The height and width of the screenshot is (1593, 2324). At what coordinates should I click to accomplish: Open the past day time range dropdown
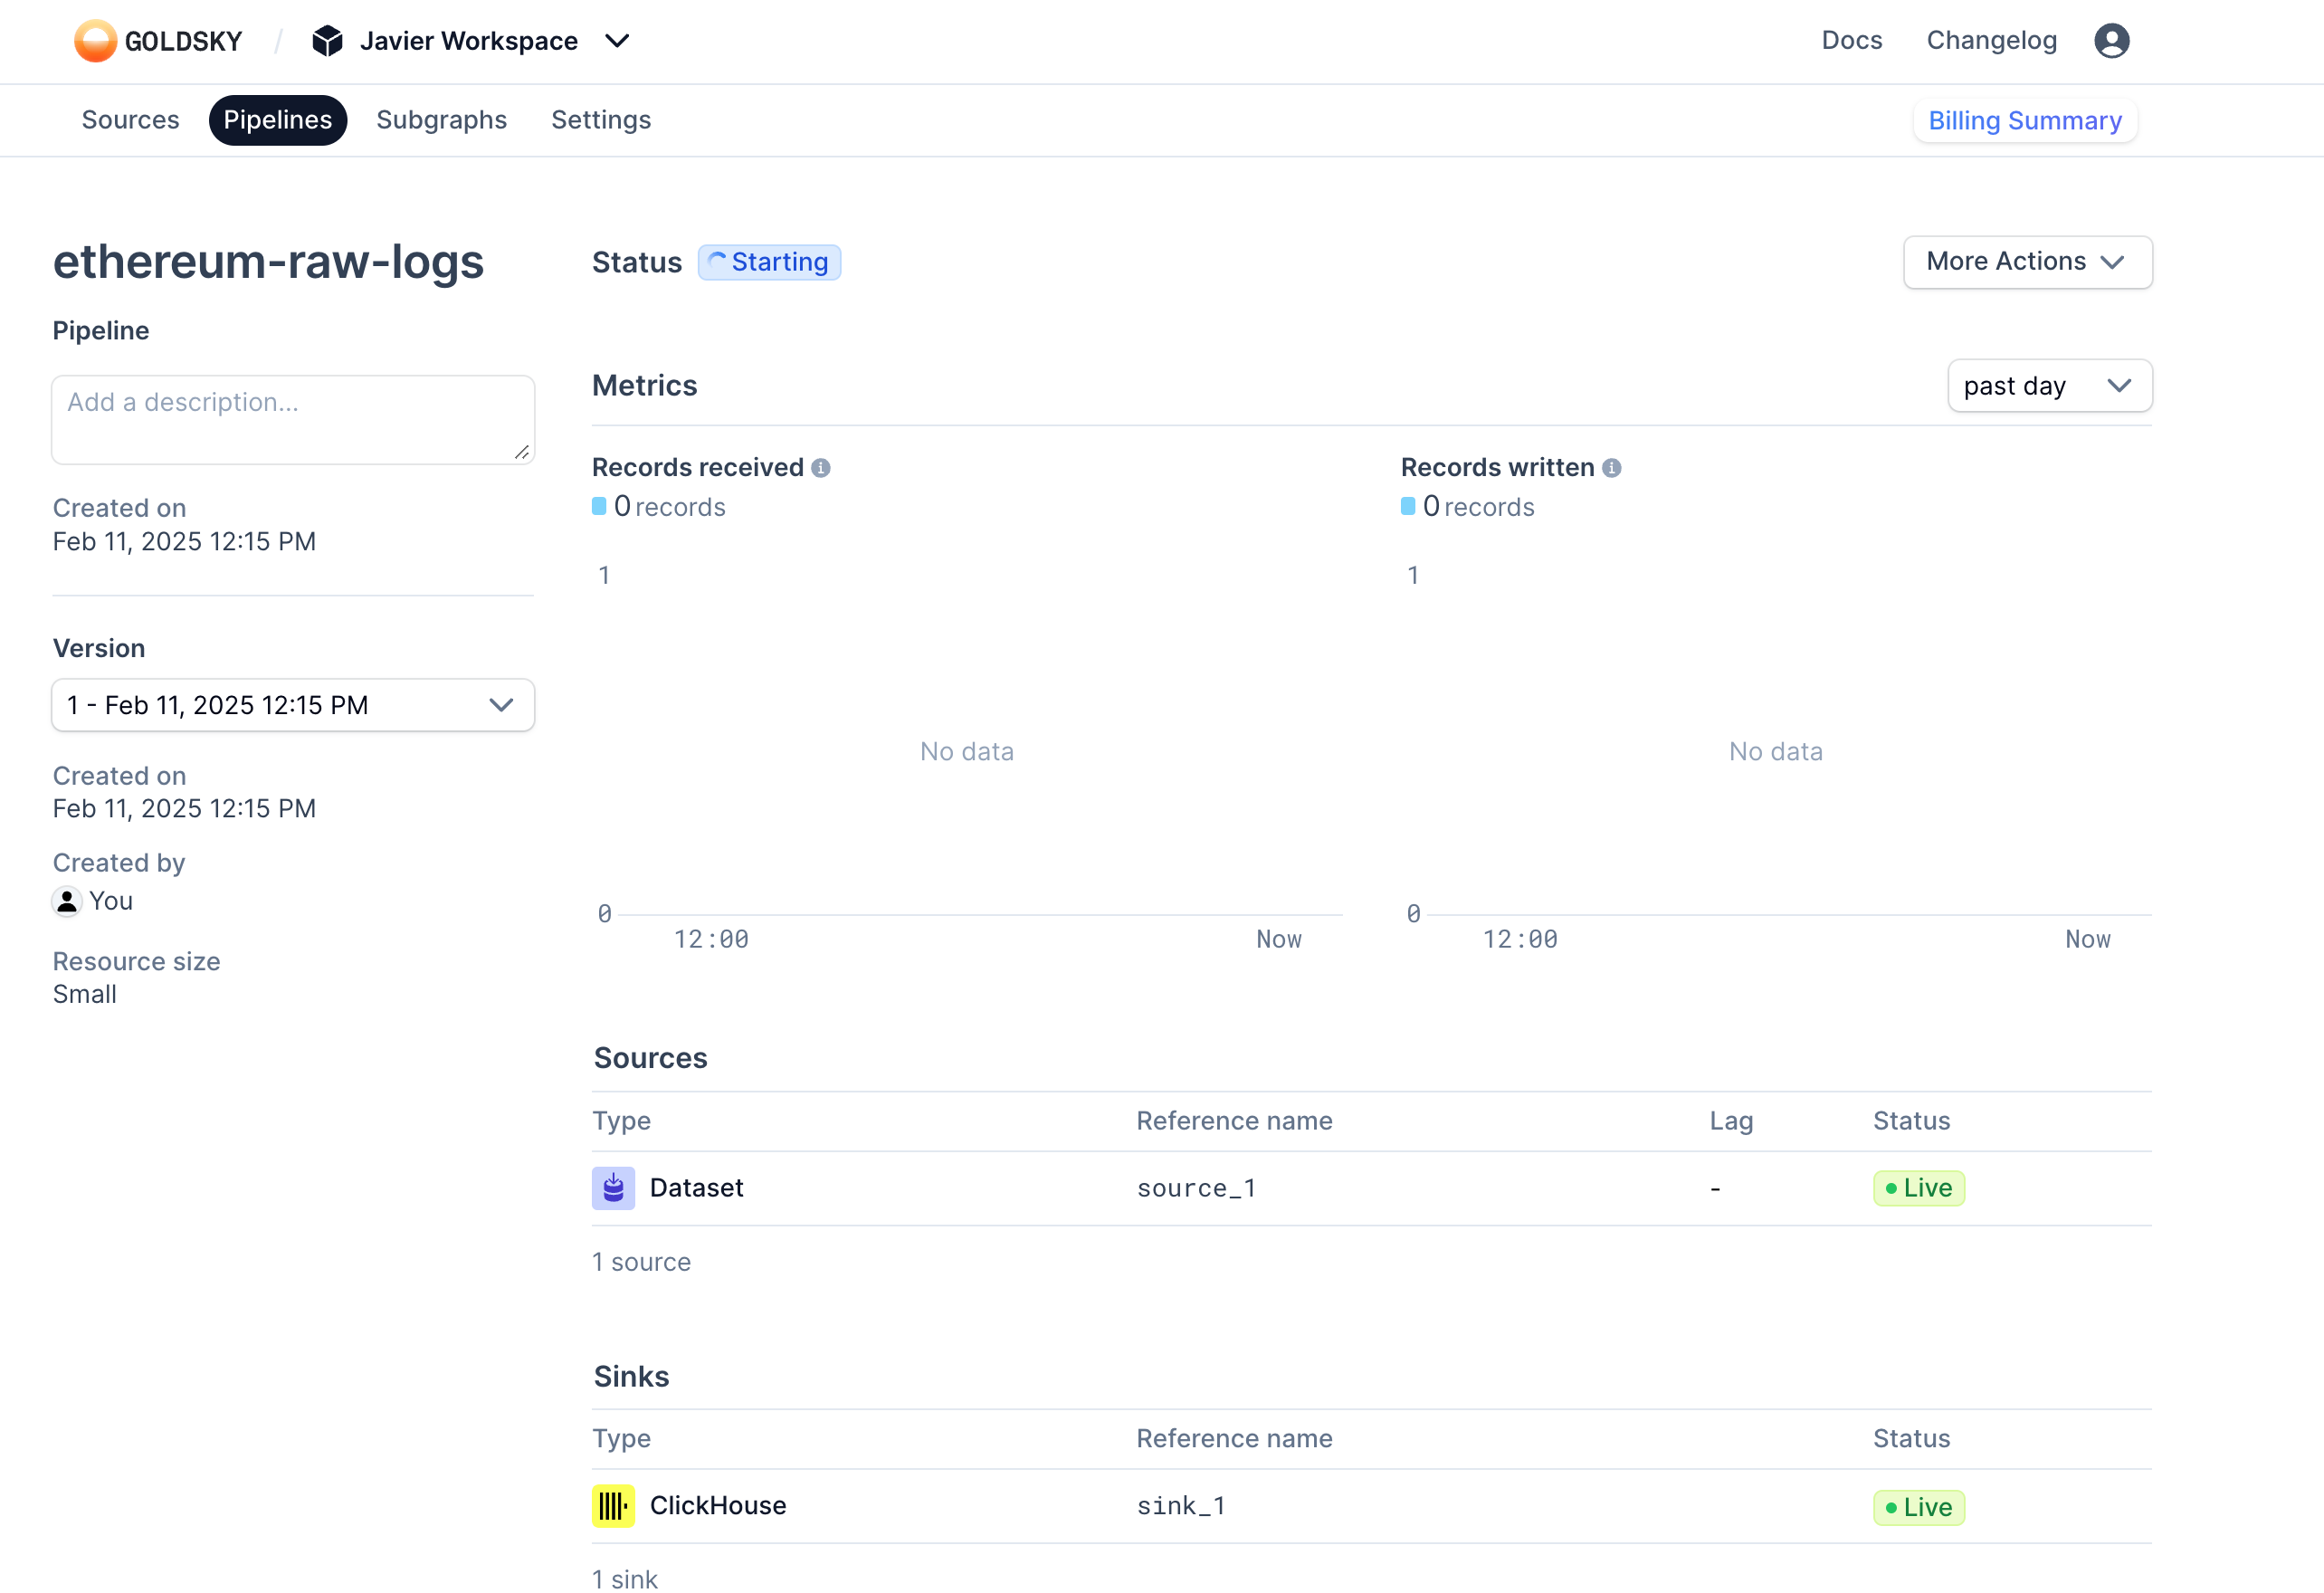point(2049,386)
